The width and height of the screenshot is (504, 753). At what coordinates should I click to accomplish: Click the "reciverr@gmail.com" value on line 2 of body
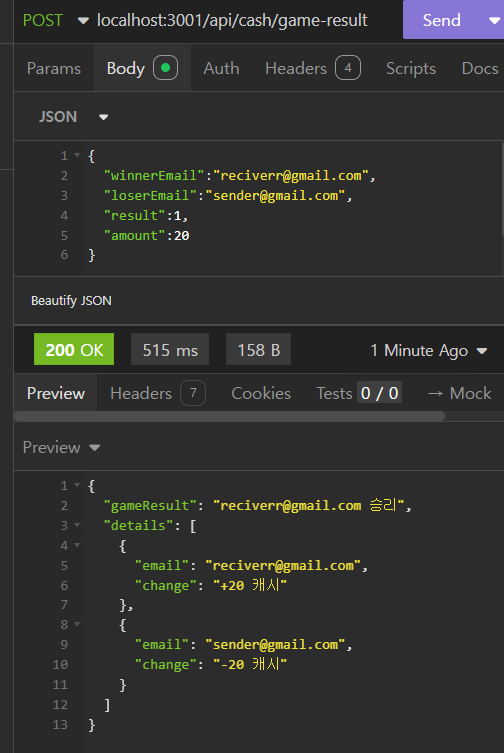coord(291,176)
